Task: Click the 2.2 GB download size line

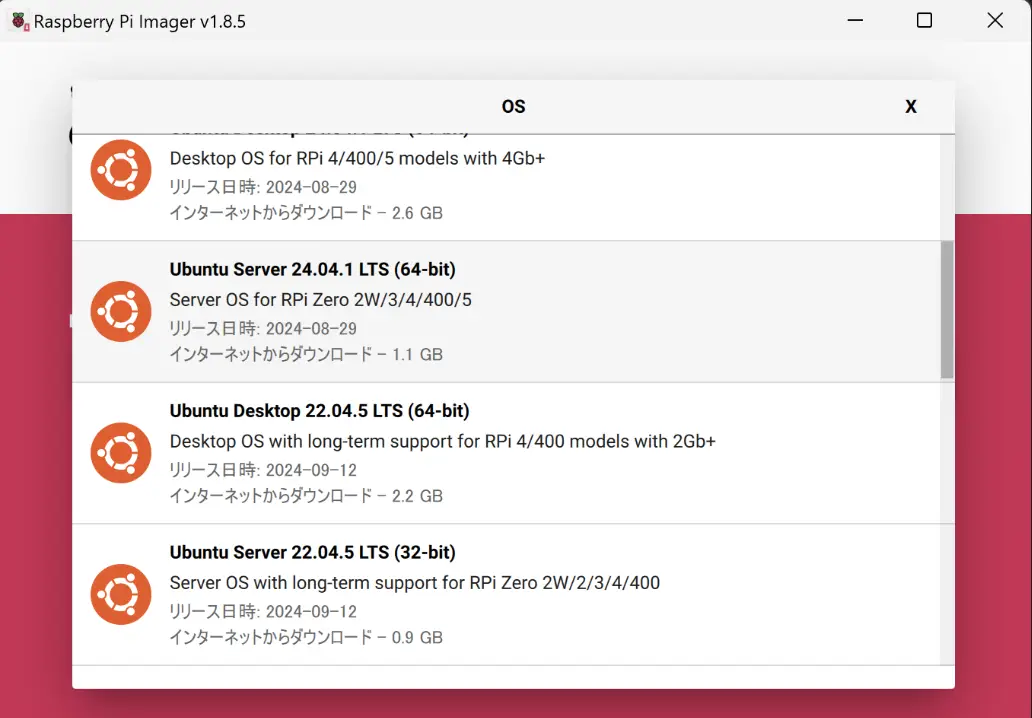Action: (x=306, y=496)
